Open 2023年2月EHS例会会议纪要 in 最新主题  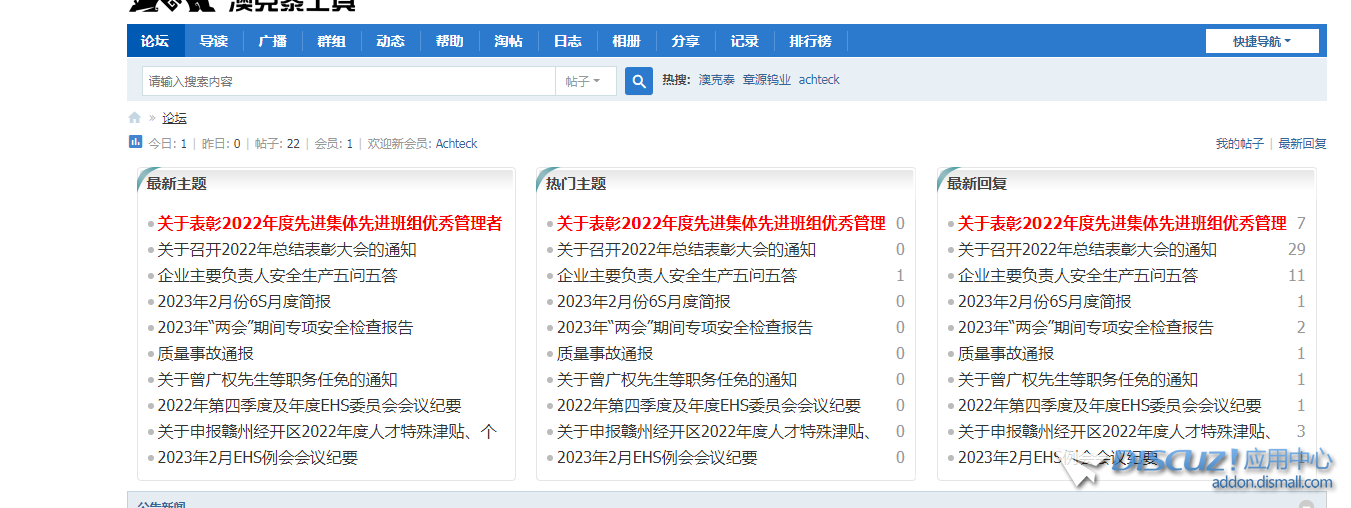click(x=257, y=458)
